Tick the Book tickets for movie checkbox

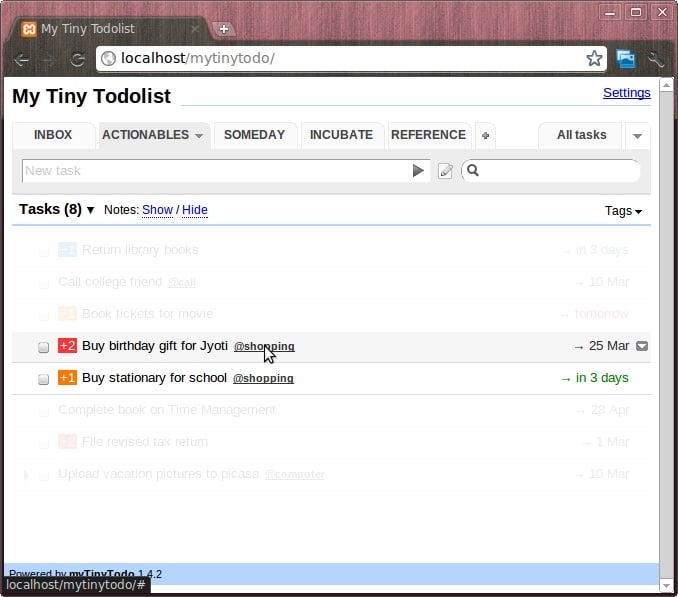point(43,315)
